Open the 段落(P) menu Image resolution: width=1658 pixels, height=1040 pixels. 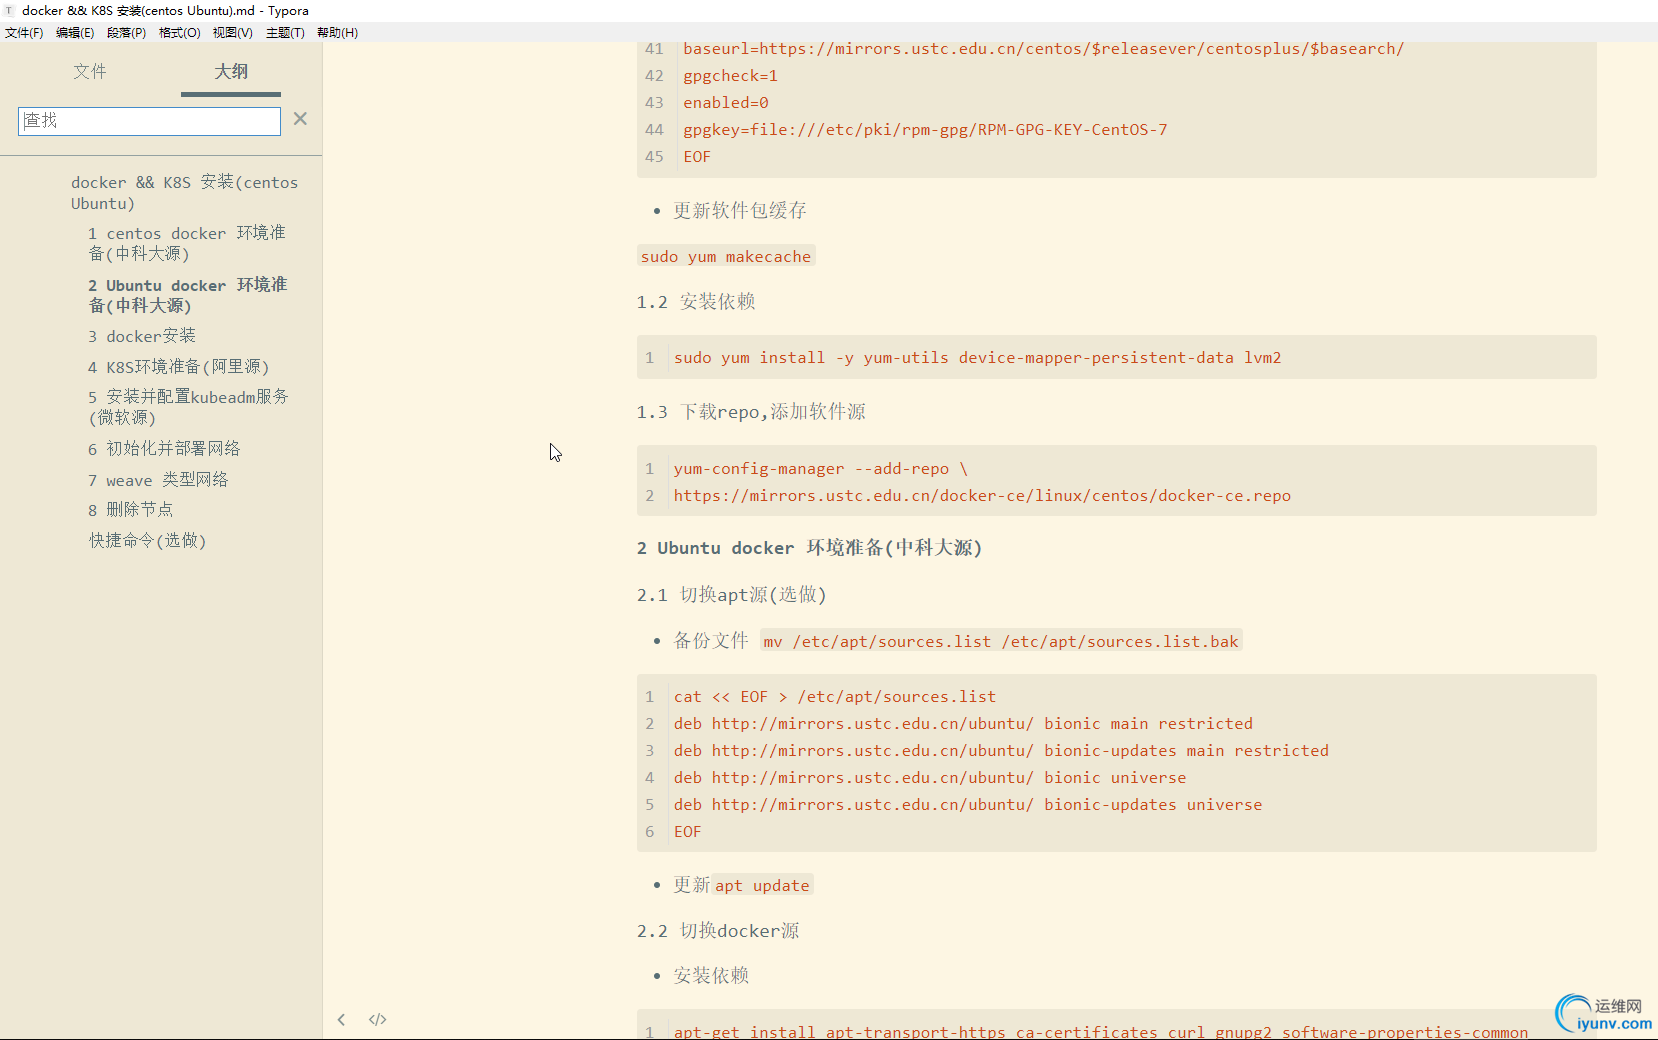(x=125, y=32)
